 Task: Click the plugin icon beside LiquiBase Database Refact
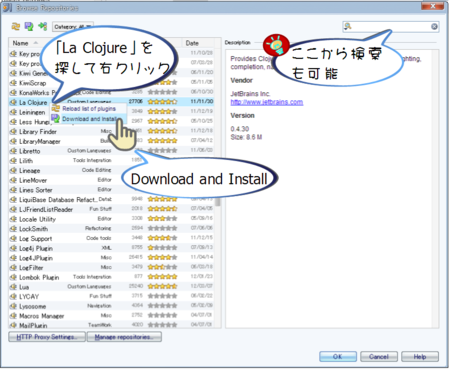(13, 199)
